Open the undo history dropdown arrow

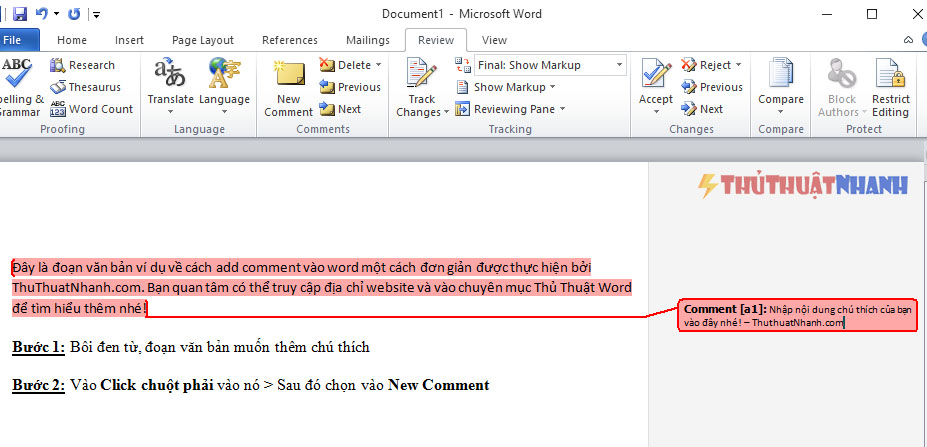[56, 14]
